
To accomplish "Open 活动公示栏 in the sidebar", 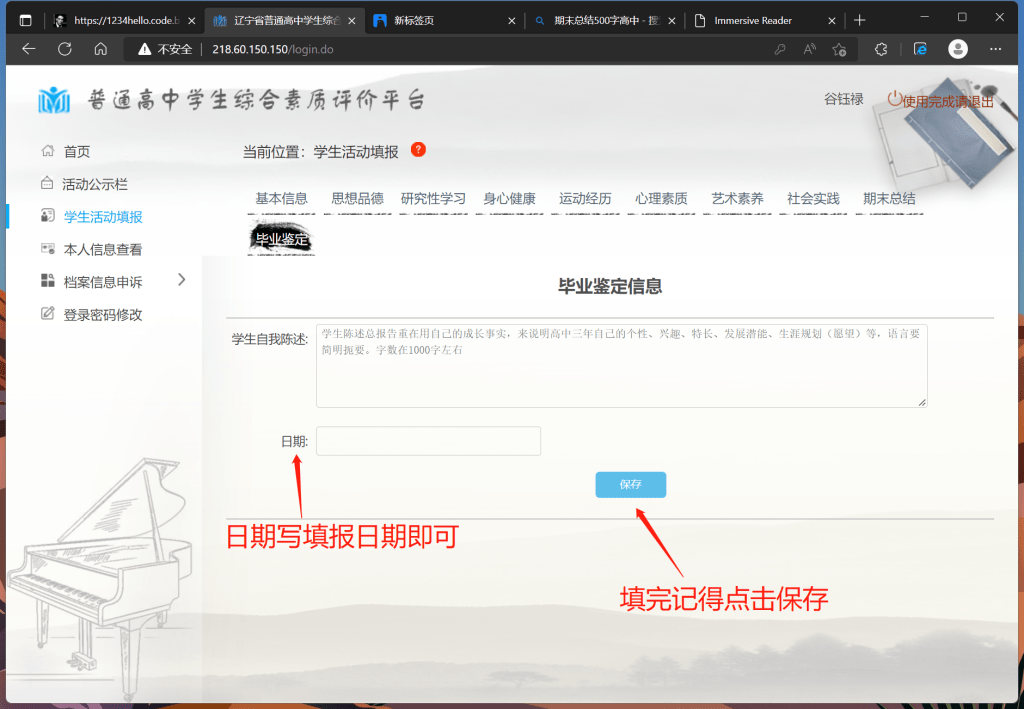I will coord(95,184).
